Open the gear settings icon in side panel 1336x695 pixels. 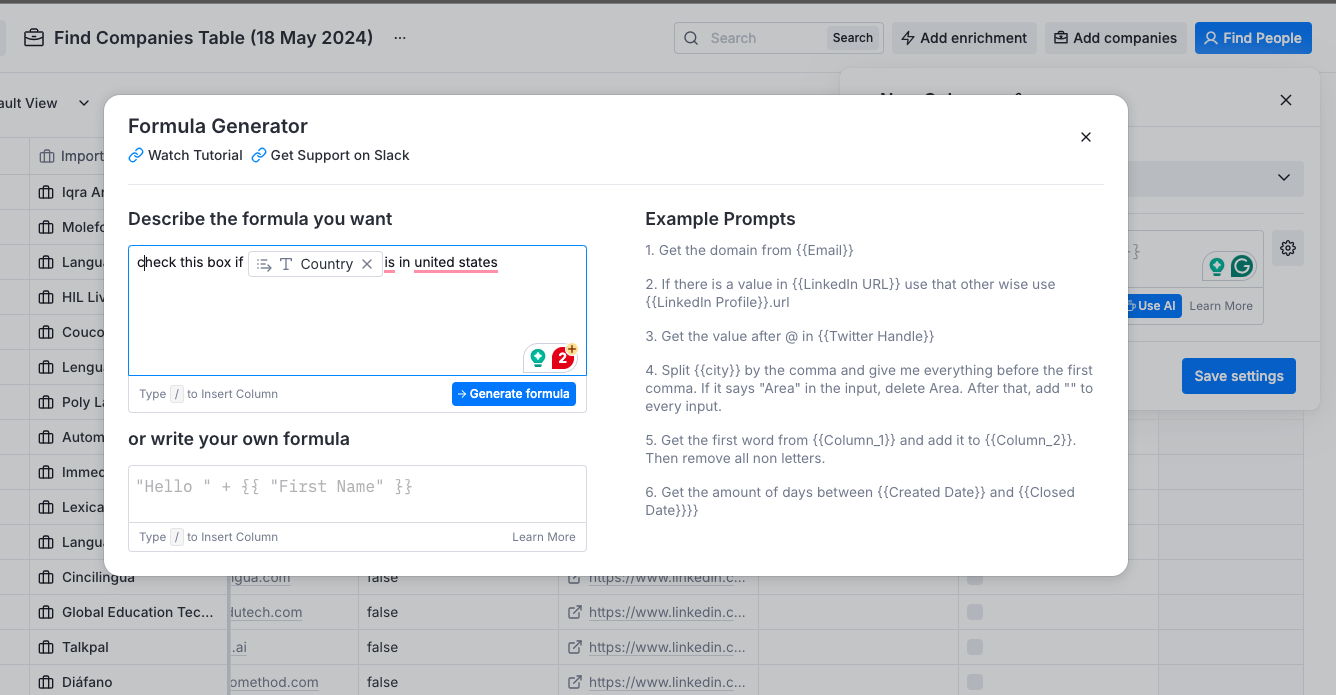pos(1288,248)
